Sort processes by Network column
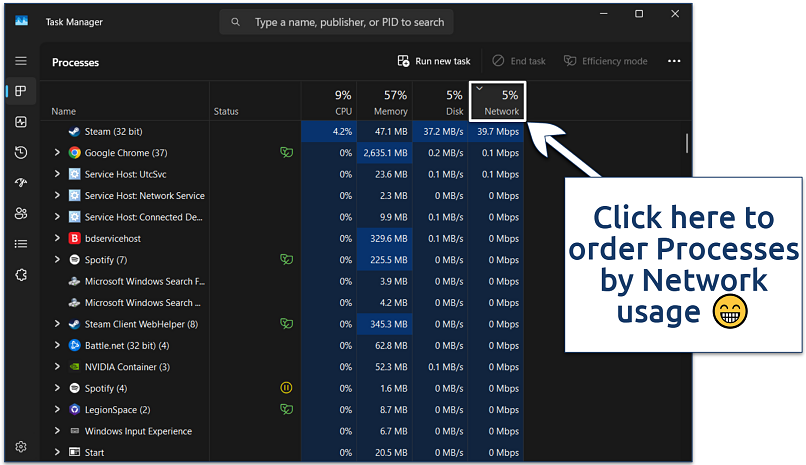Viewport: 806px width, 465px height. coord(497,102)
